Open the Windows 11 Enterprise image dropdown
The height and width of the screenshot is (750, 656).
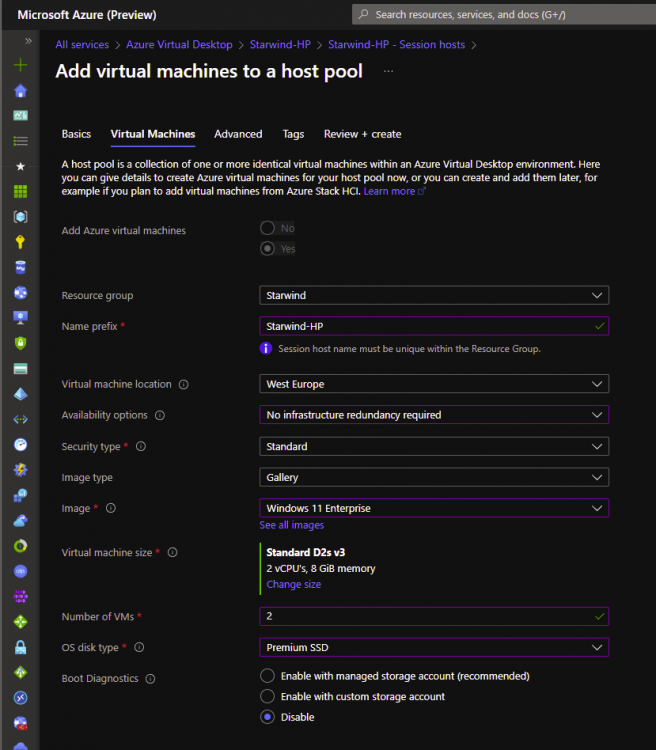pyautogui.click(x=434, y=508)
